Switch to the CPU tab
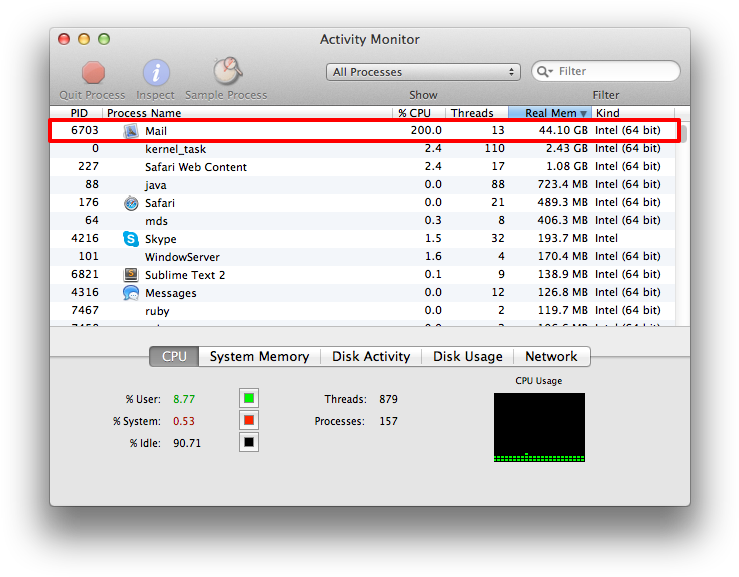 pos(174,356)
